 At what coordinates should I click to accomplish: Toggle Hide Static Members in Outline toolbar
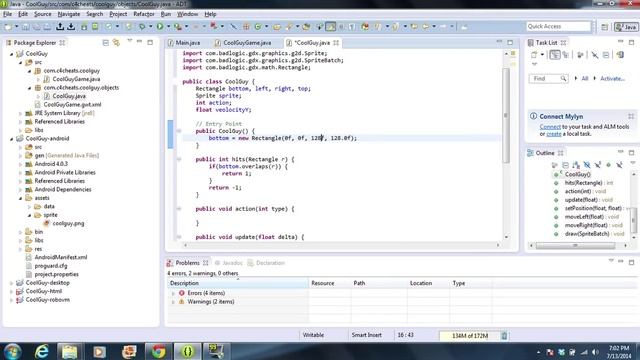point(598,165)
